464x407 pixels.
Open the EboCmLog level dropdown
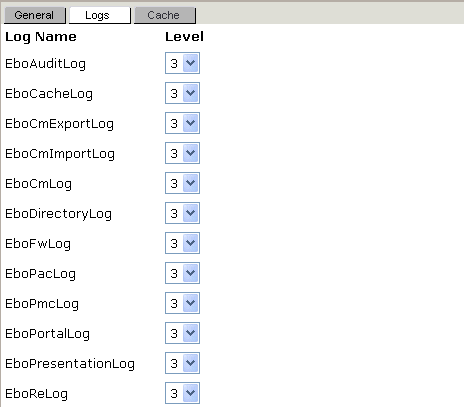coord(182,183)
